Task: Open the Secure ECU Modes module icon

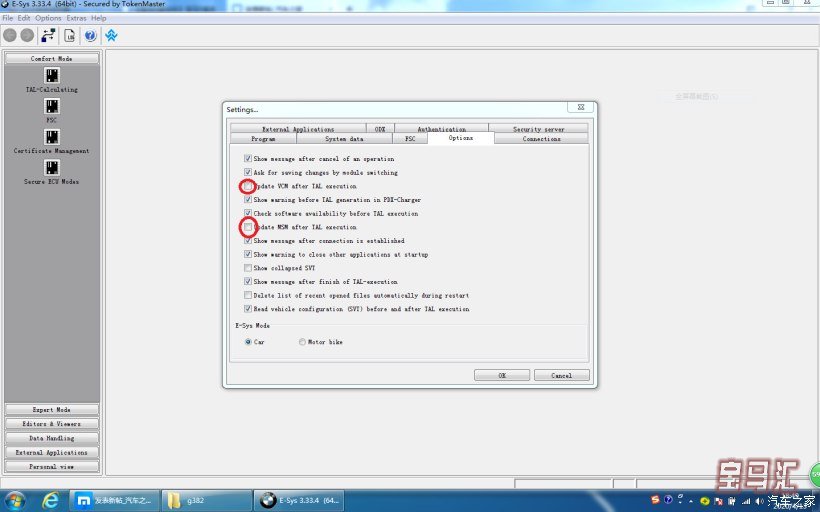Action: (x=52, y=167)
